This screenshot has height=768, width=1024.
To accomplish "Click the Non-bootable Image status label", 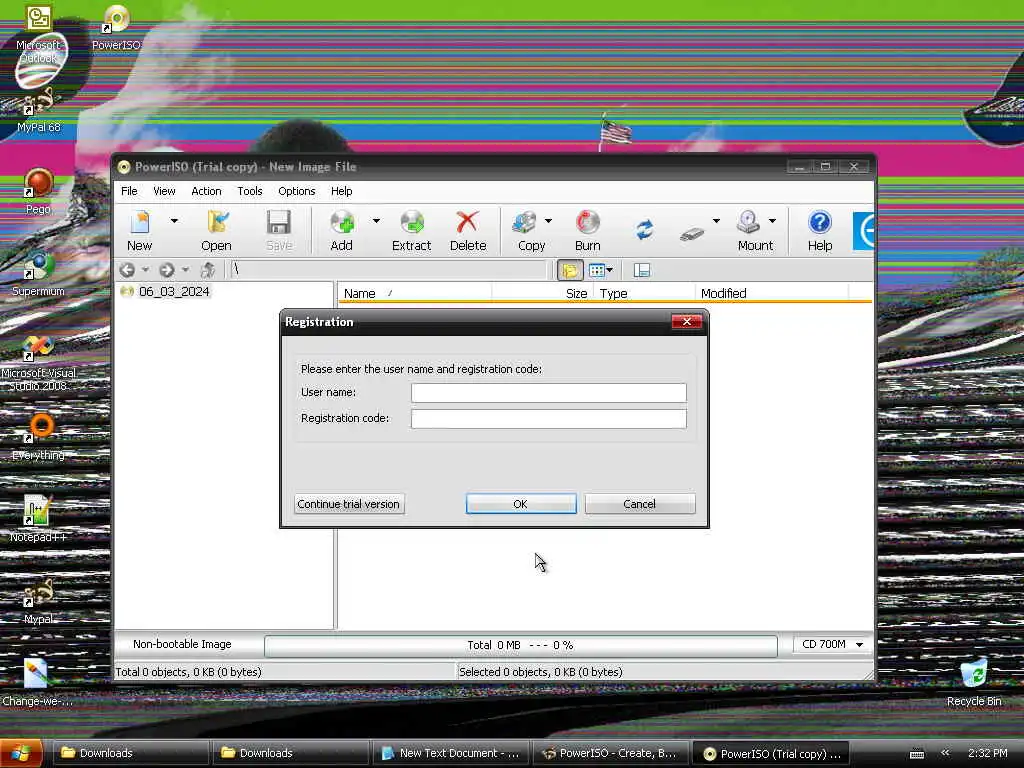I will click(182, 644).
